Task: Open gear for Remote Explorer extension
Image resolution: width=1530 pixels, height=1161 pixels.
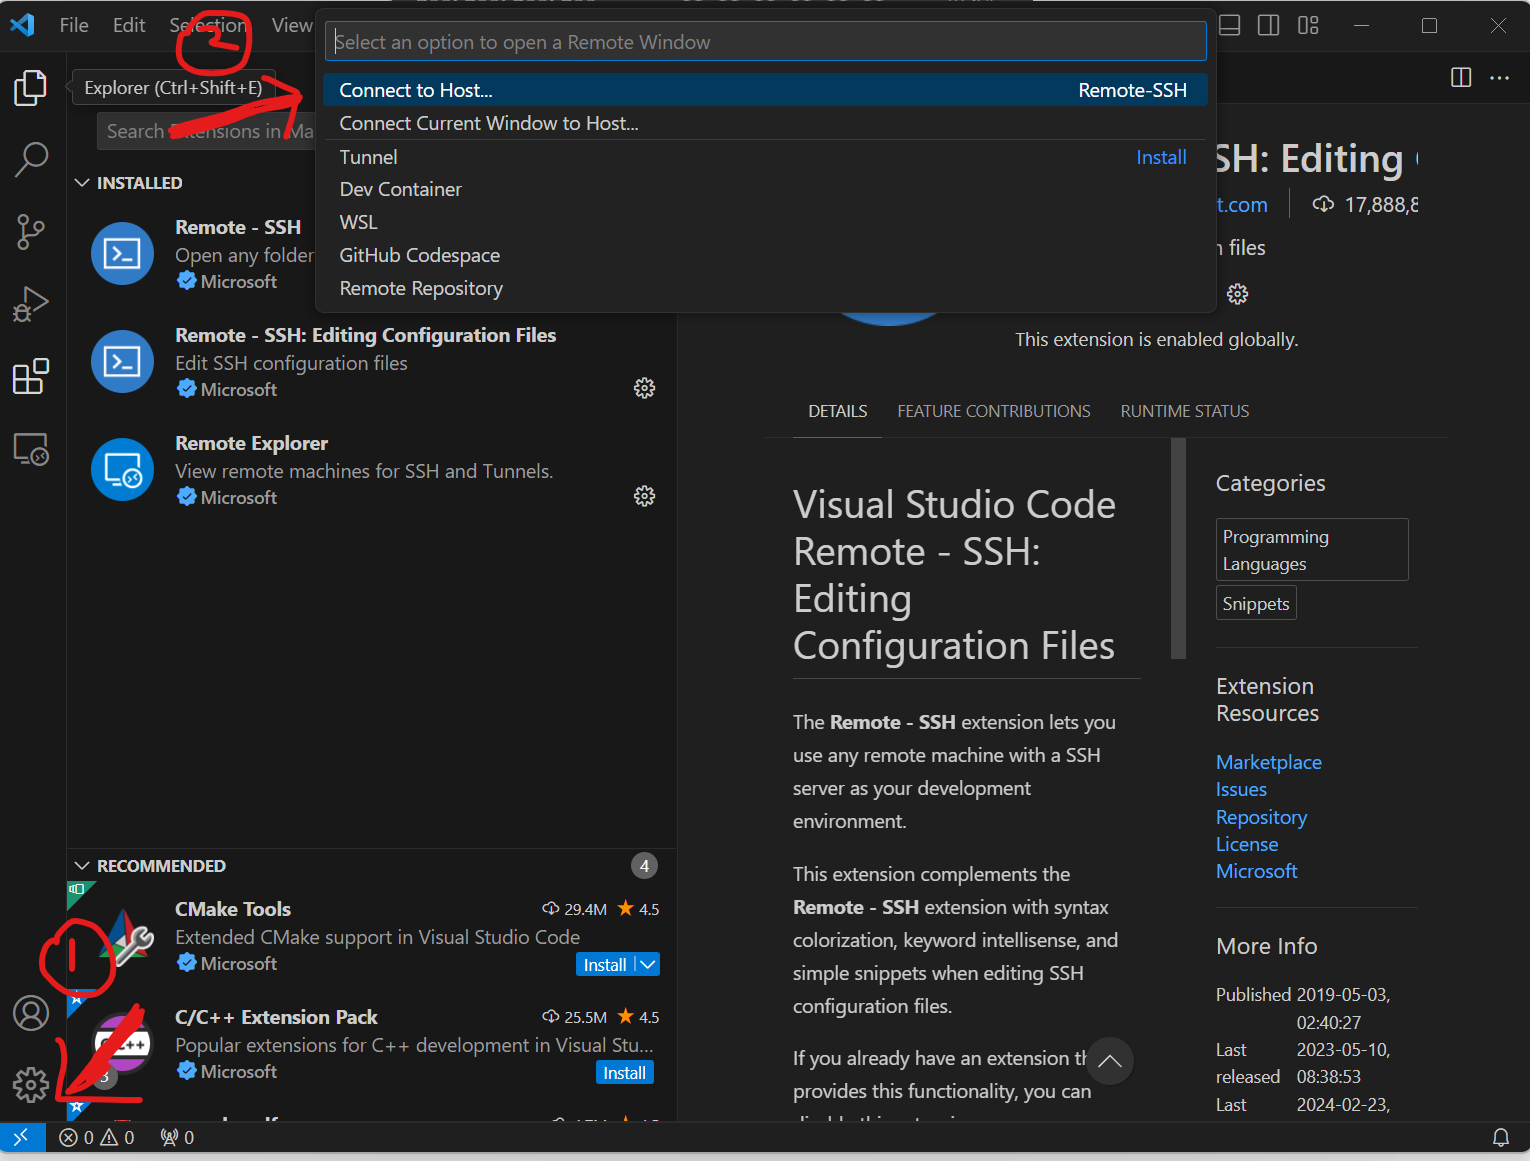Action: click(x=645, y=496)
